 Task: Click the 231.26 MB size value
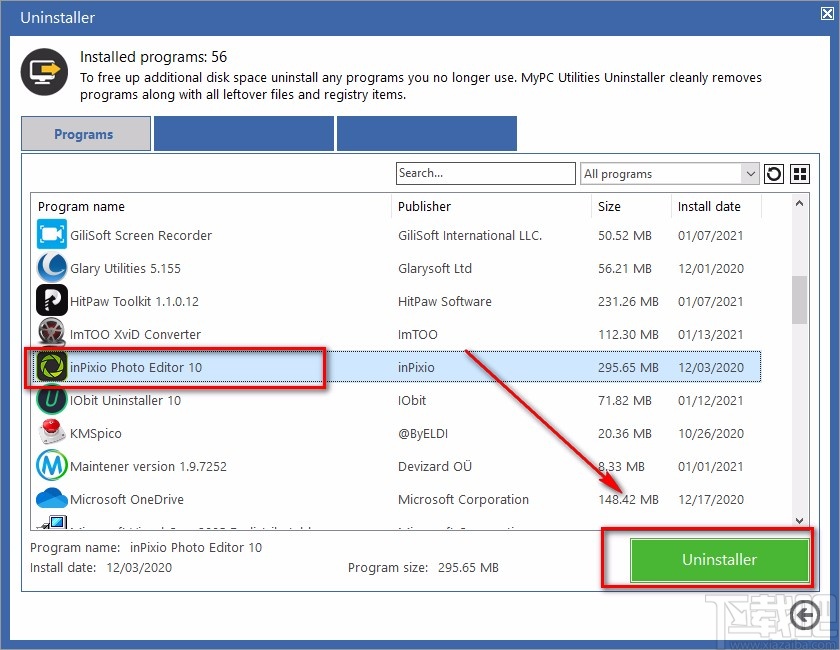pos(628,301)
